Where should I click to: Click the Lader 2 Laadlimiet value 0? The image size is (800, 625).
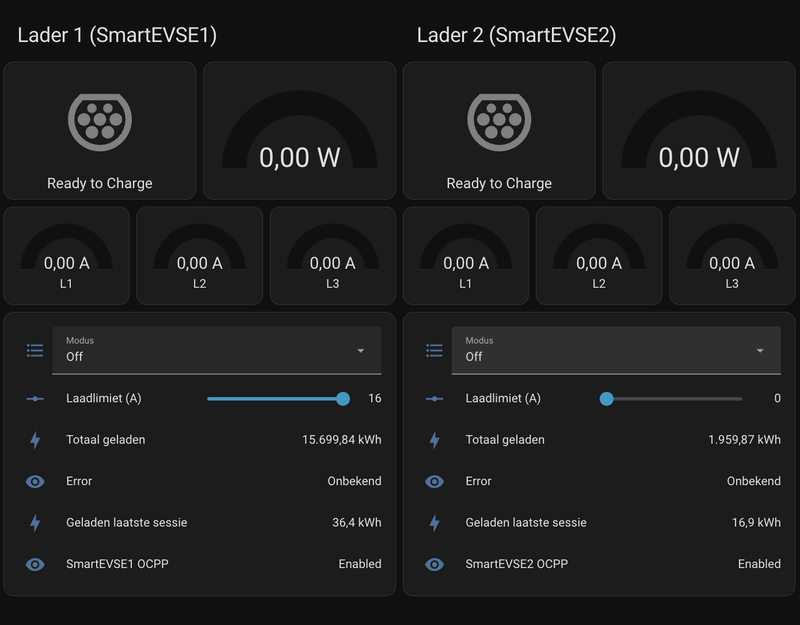point(777,398)
